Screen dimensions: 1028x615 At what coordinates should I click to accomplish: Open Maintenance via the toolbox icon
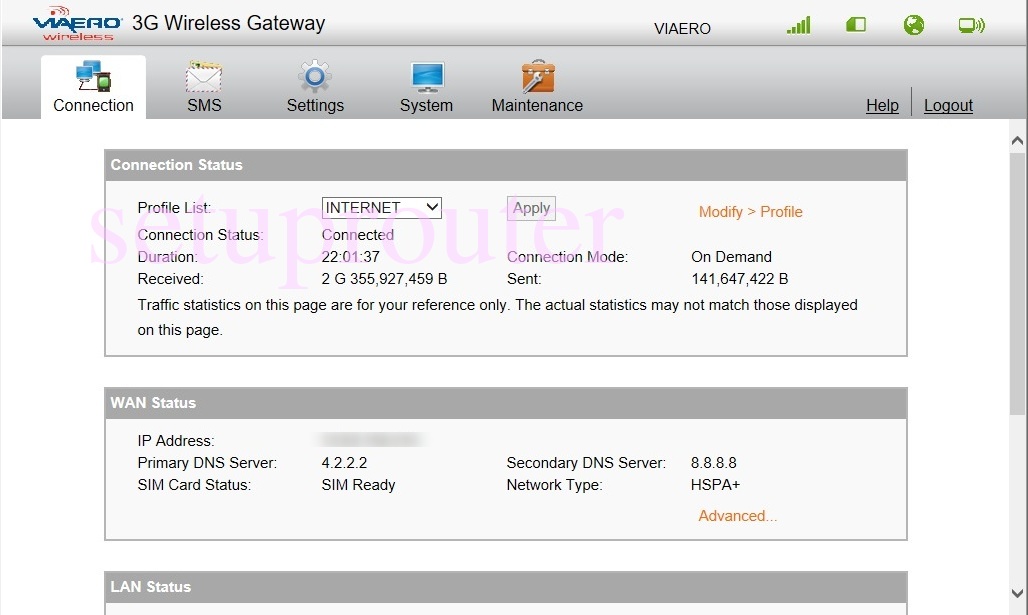coord(537,77)
